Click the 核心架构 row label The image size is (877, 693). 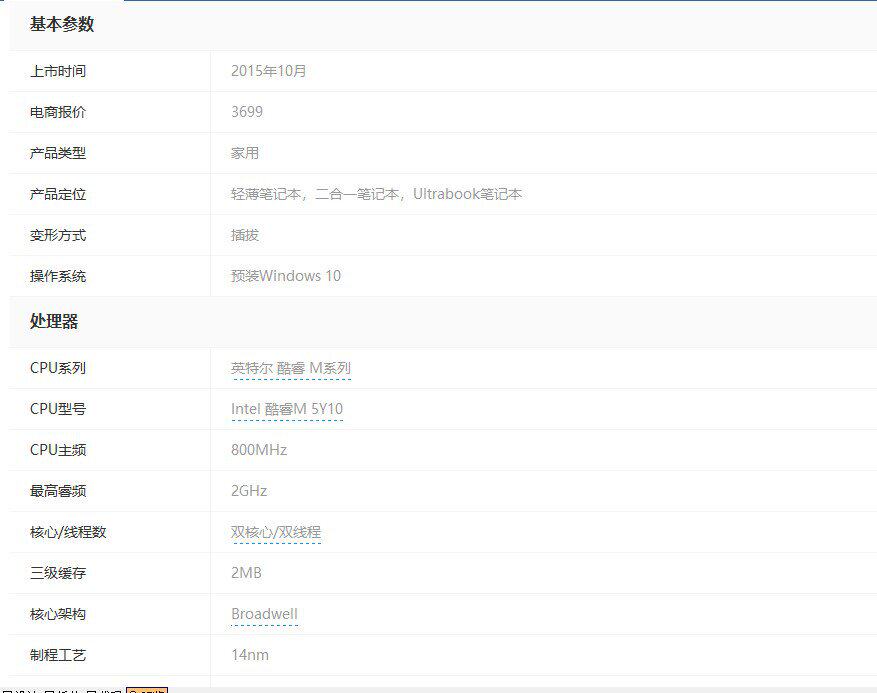pos(58,614)
